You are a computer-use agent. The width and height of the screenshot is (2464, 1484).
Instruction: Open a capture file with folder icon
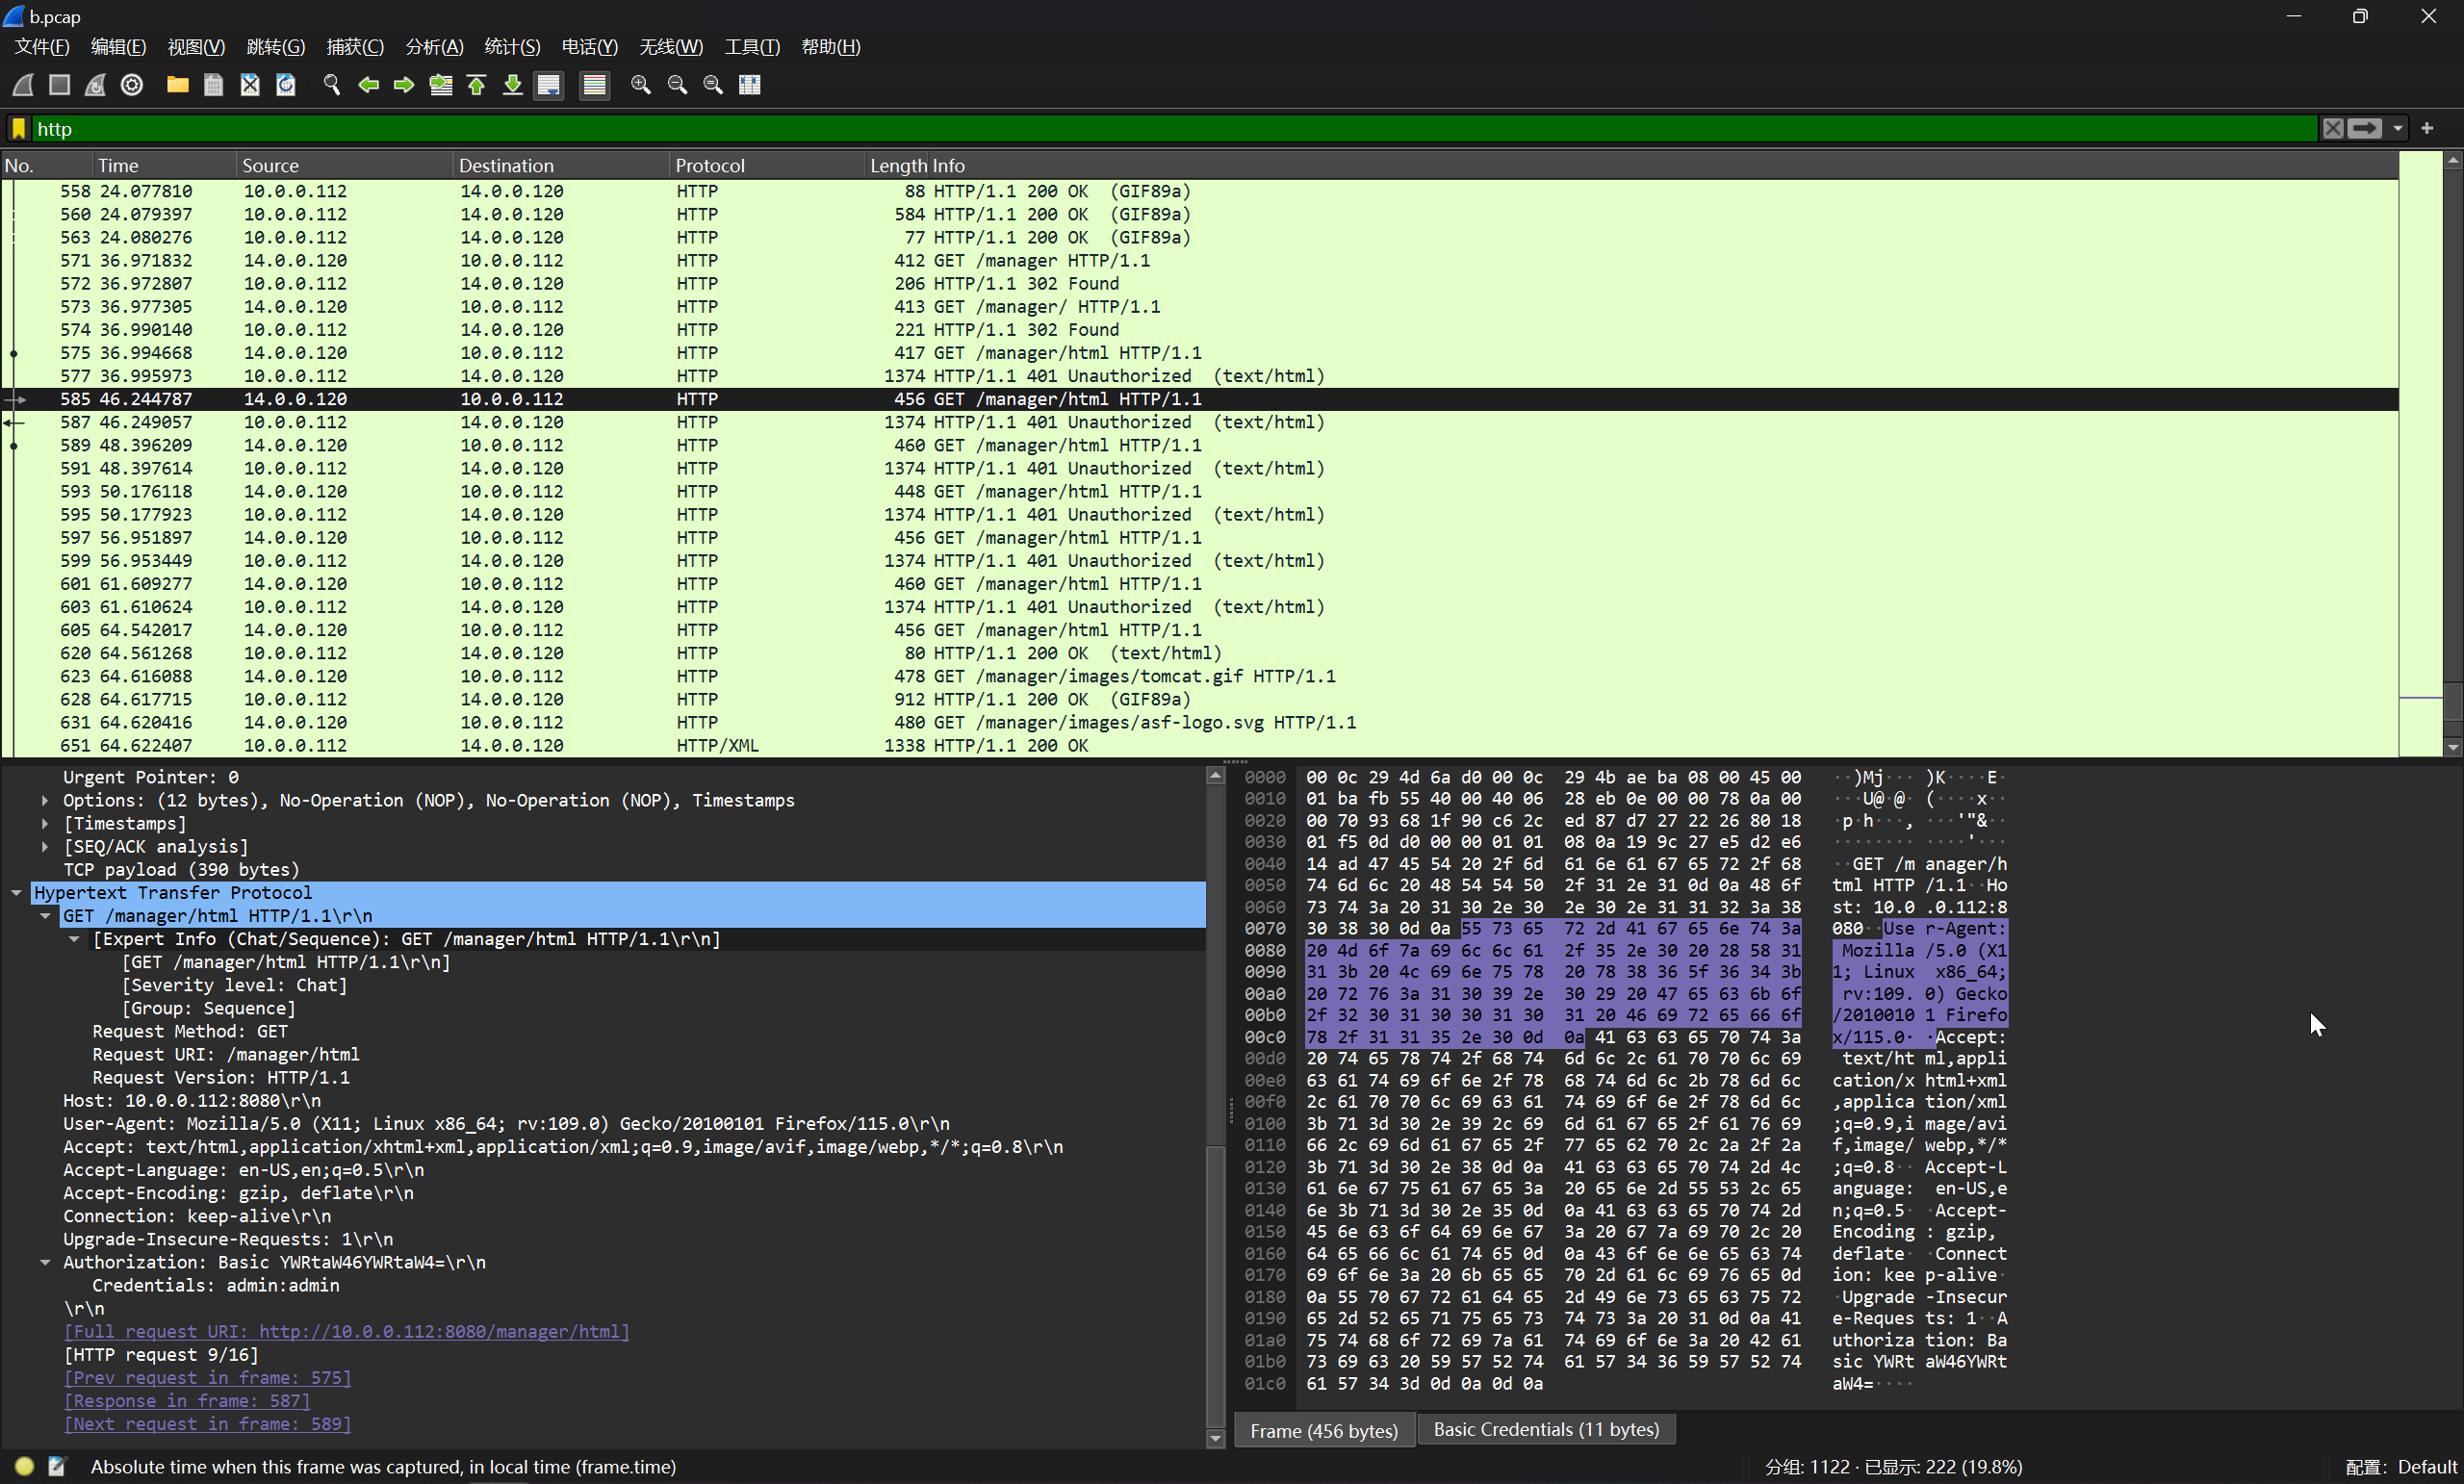[178, 85]
